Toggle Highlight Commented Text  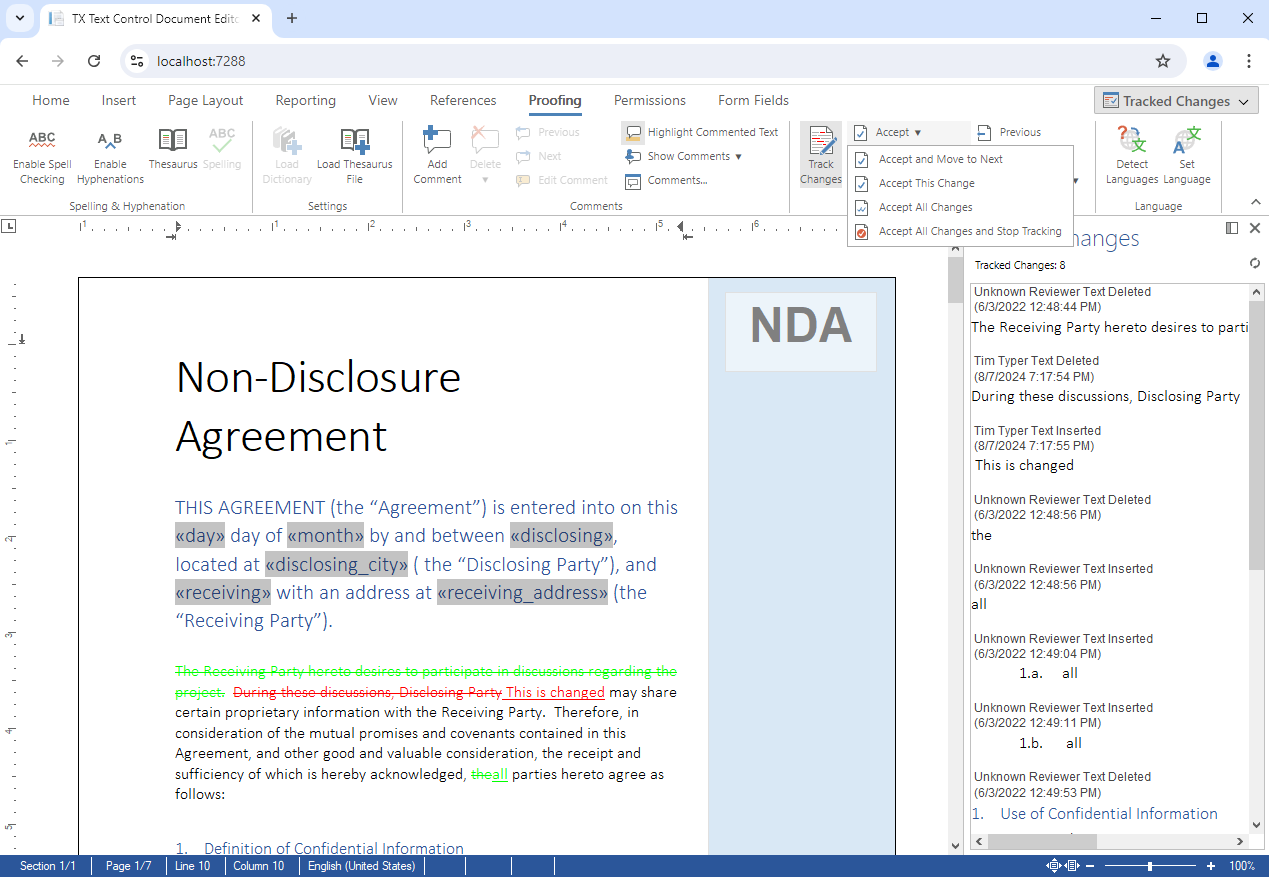[x=701, y=132]
